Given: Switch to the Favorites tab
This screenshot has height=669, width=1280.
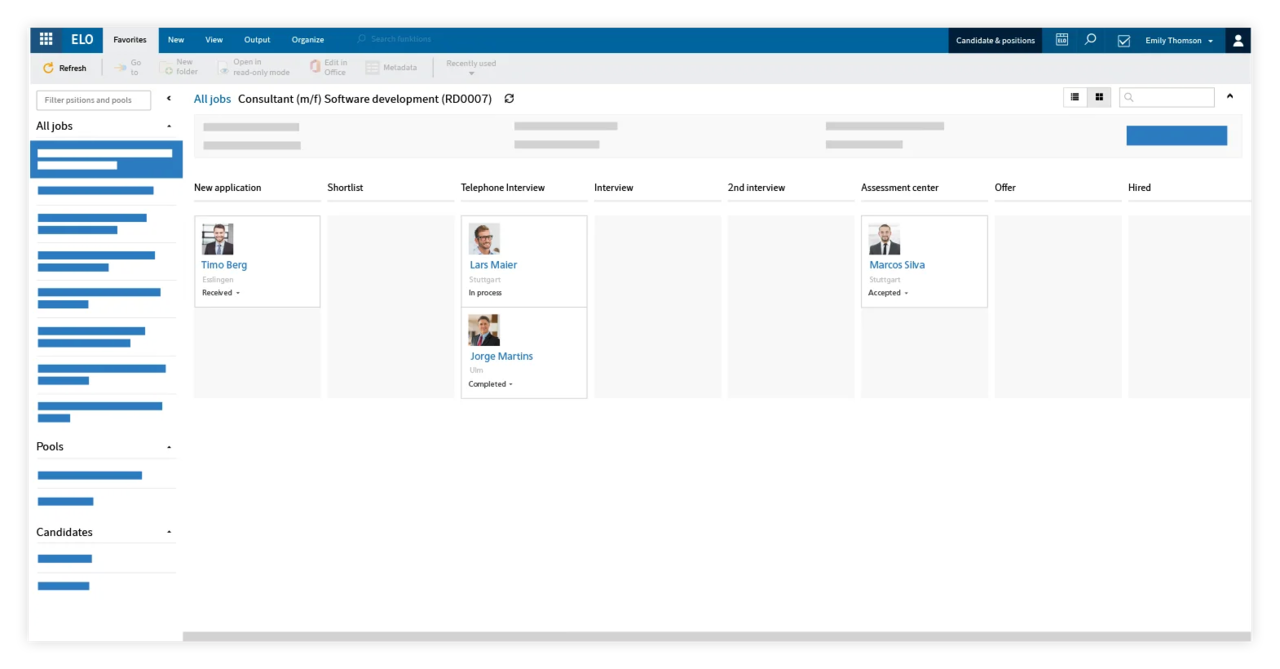Looking at the screenshot, I should [x=129, y=39].
